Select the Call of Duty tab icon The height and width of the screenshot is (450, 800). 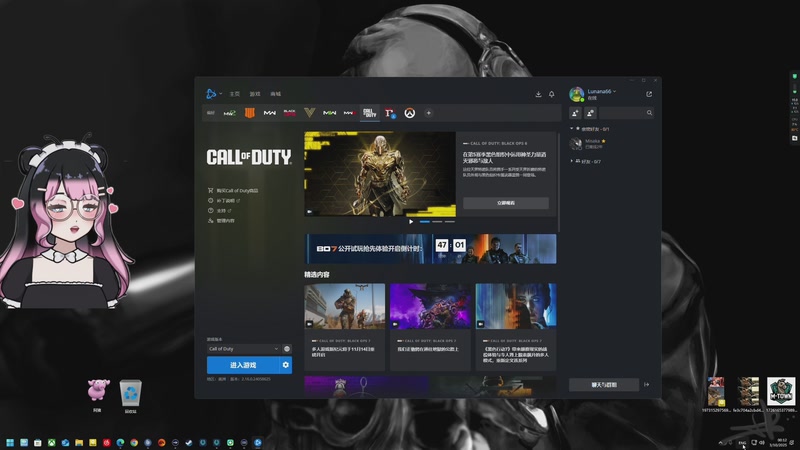tap(369, 113)
